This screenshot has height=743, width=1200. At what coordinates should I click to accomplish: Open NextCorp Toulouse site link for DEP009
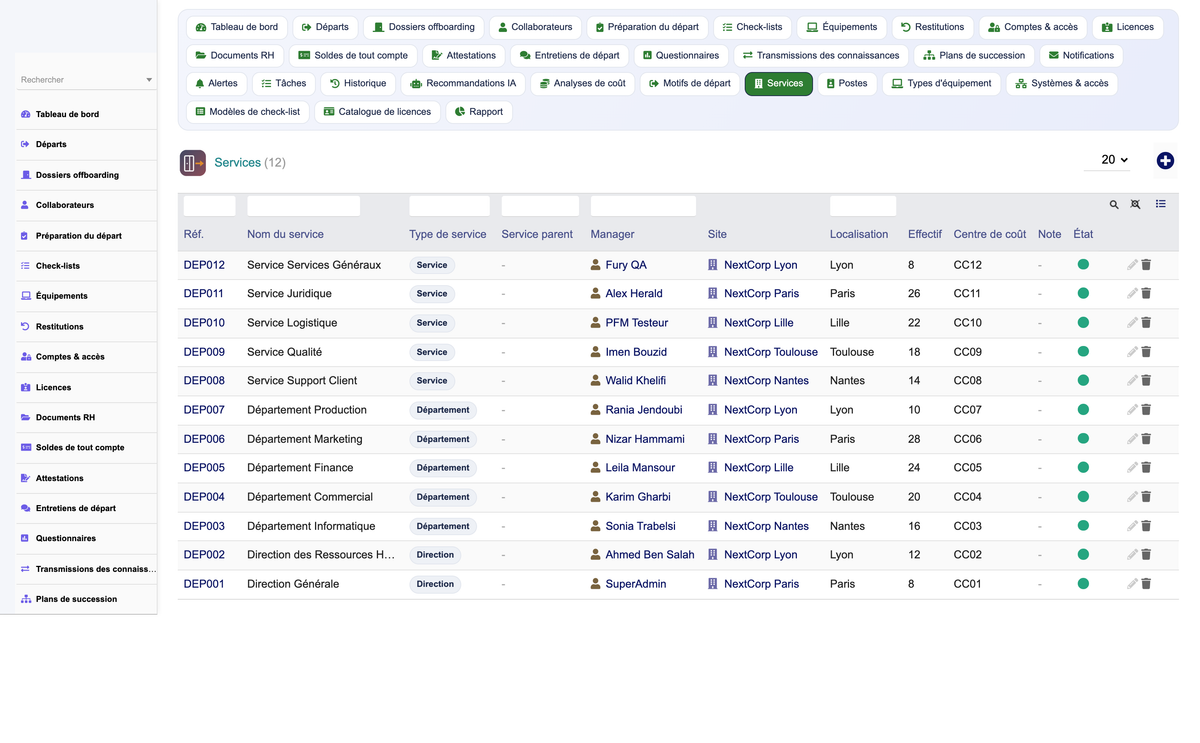[x=771, y=352]
